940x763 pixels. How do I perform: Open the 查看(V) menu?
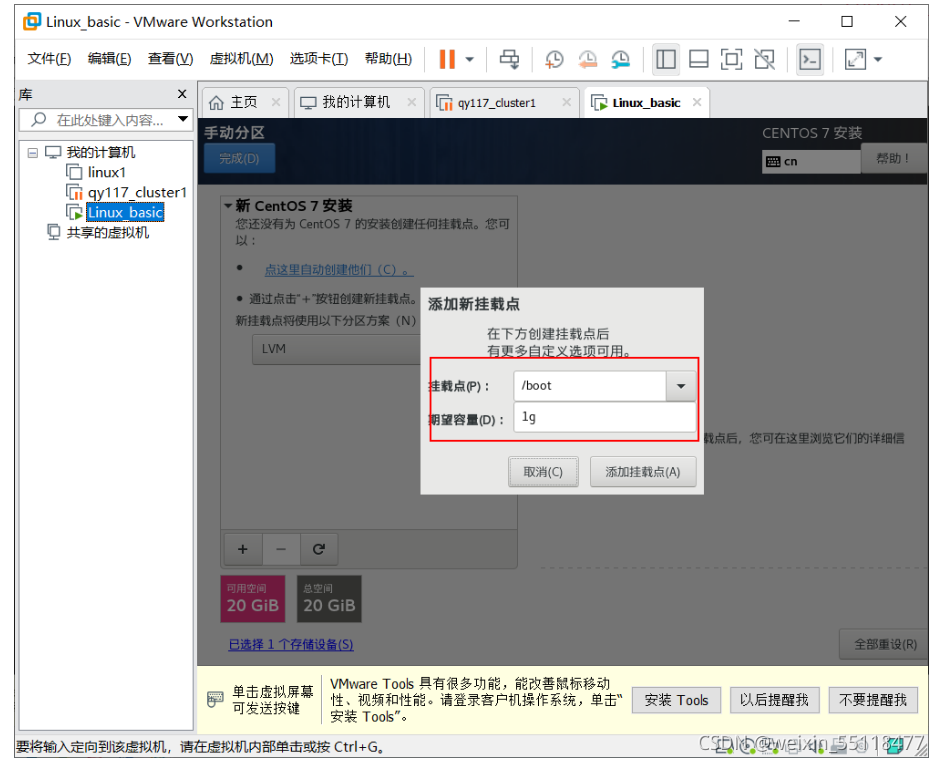click(171, 59)
